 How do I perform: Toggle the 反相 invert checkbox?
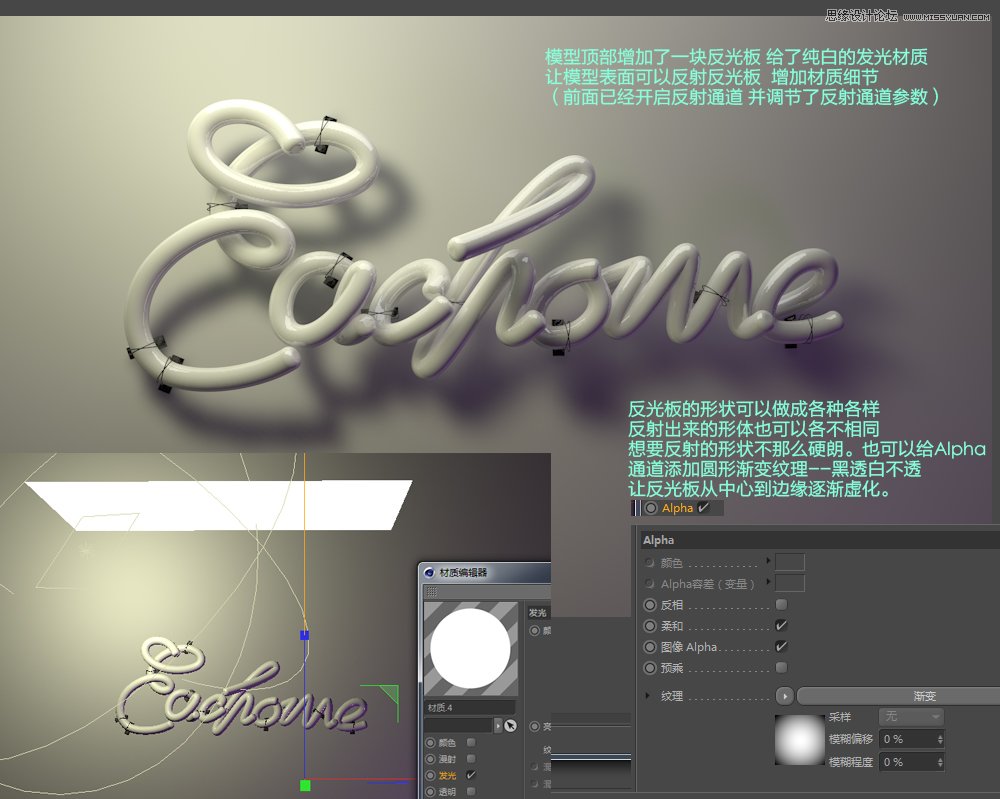780,605
